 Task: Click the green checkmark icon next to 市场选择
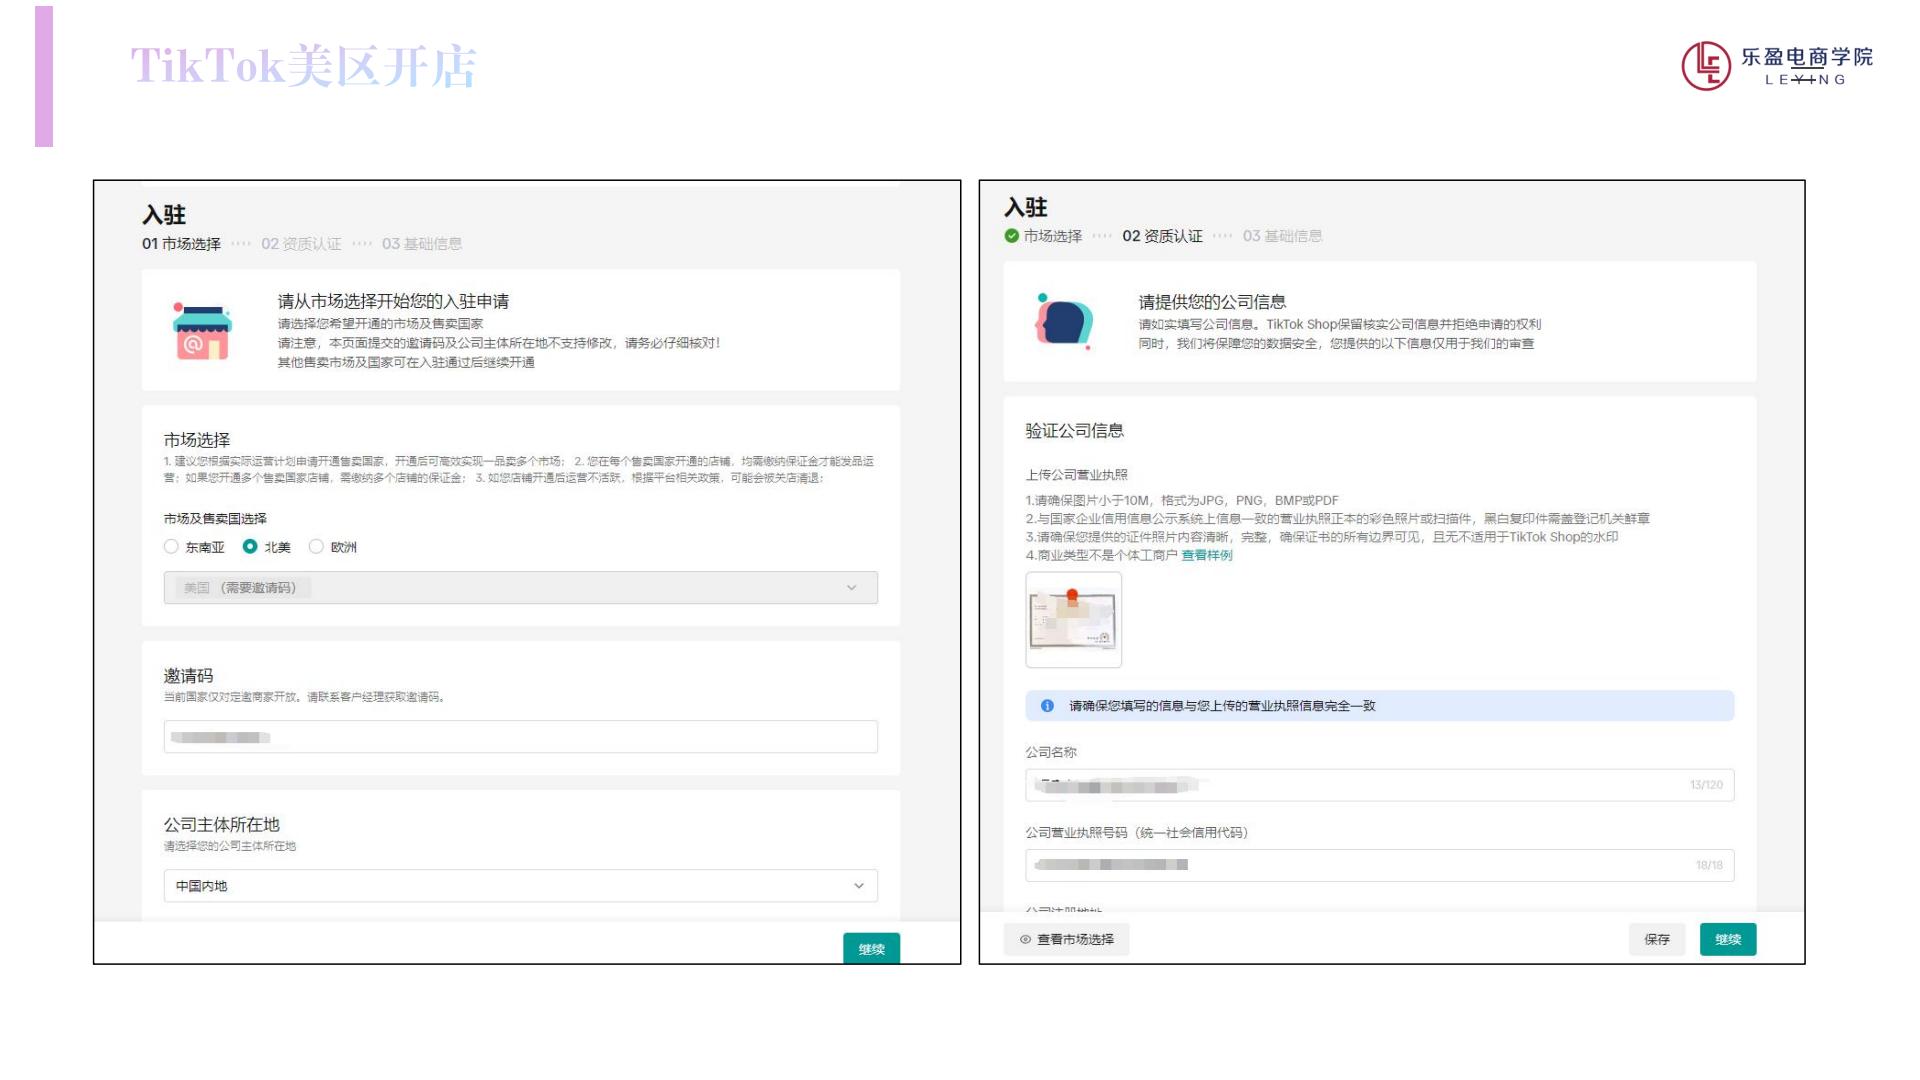pos(1011,236)
